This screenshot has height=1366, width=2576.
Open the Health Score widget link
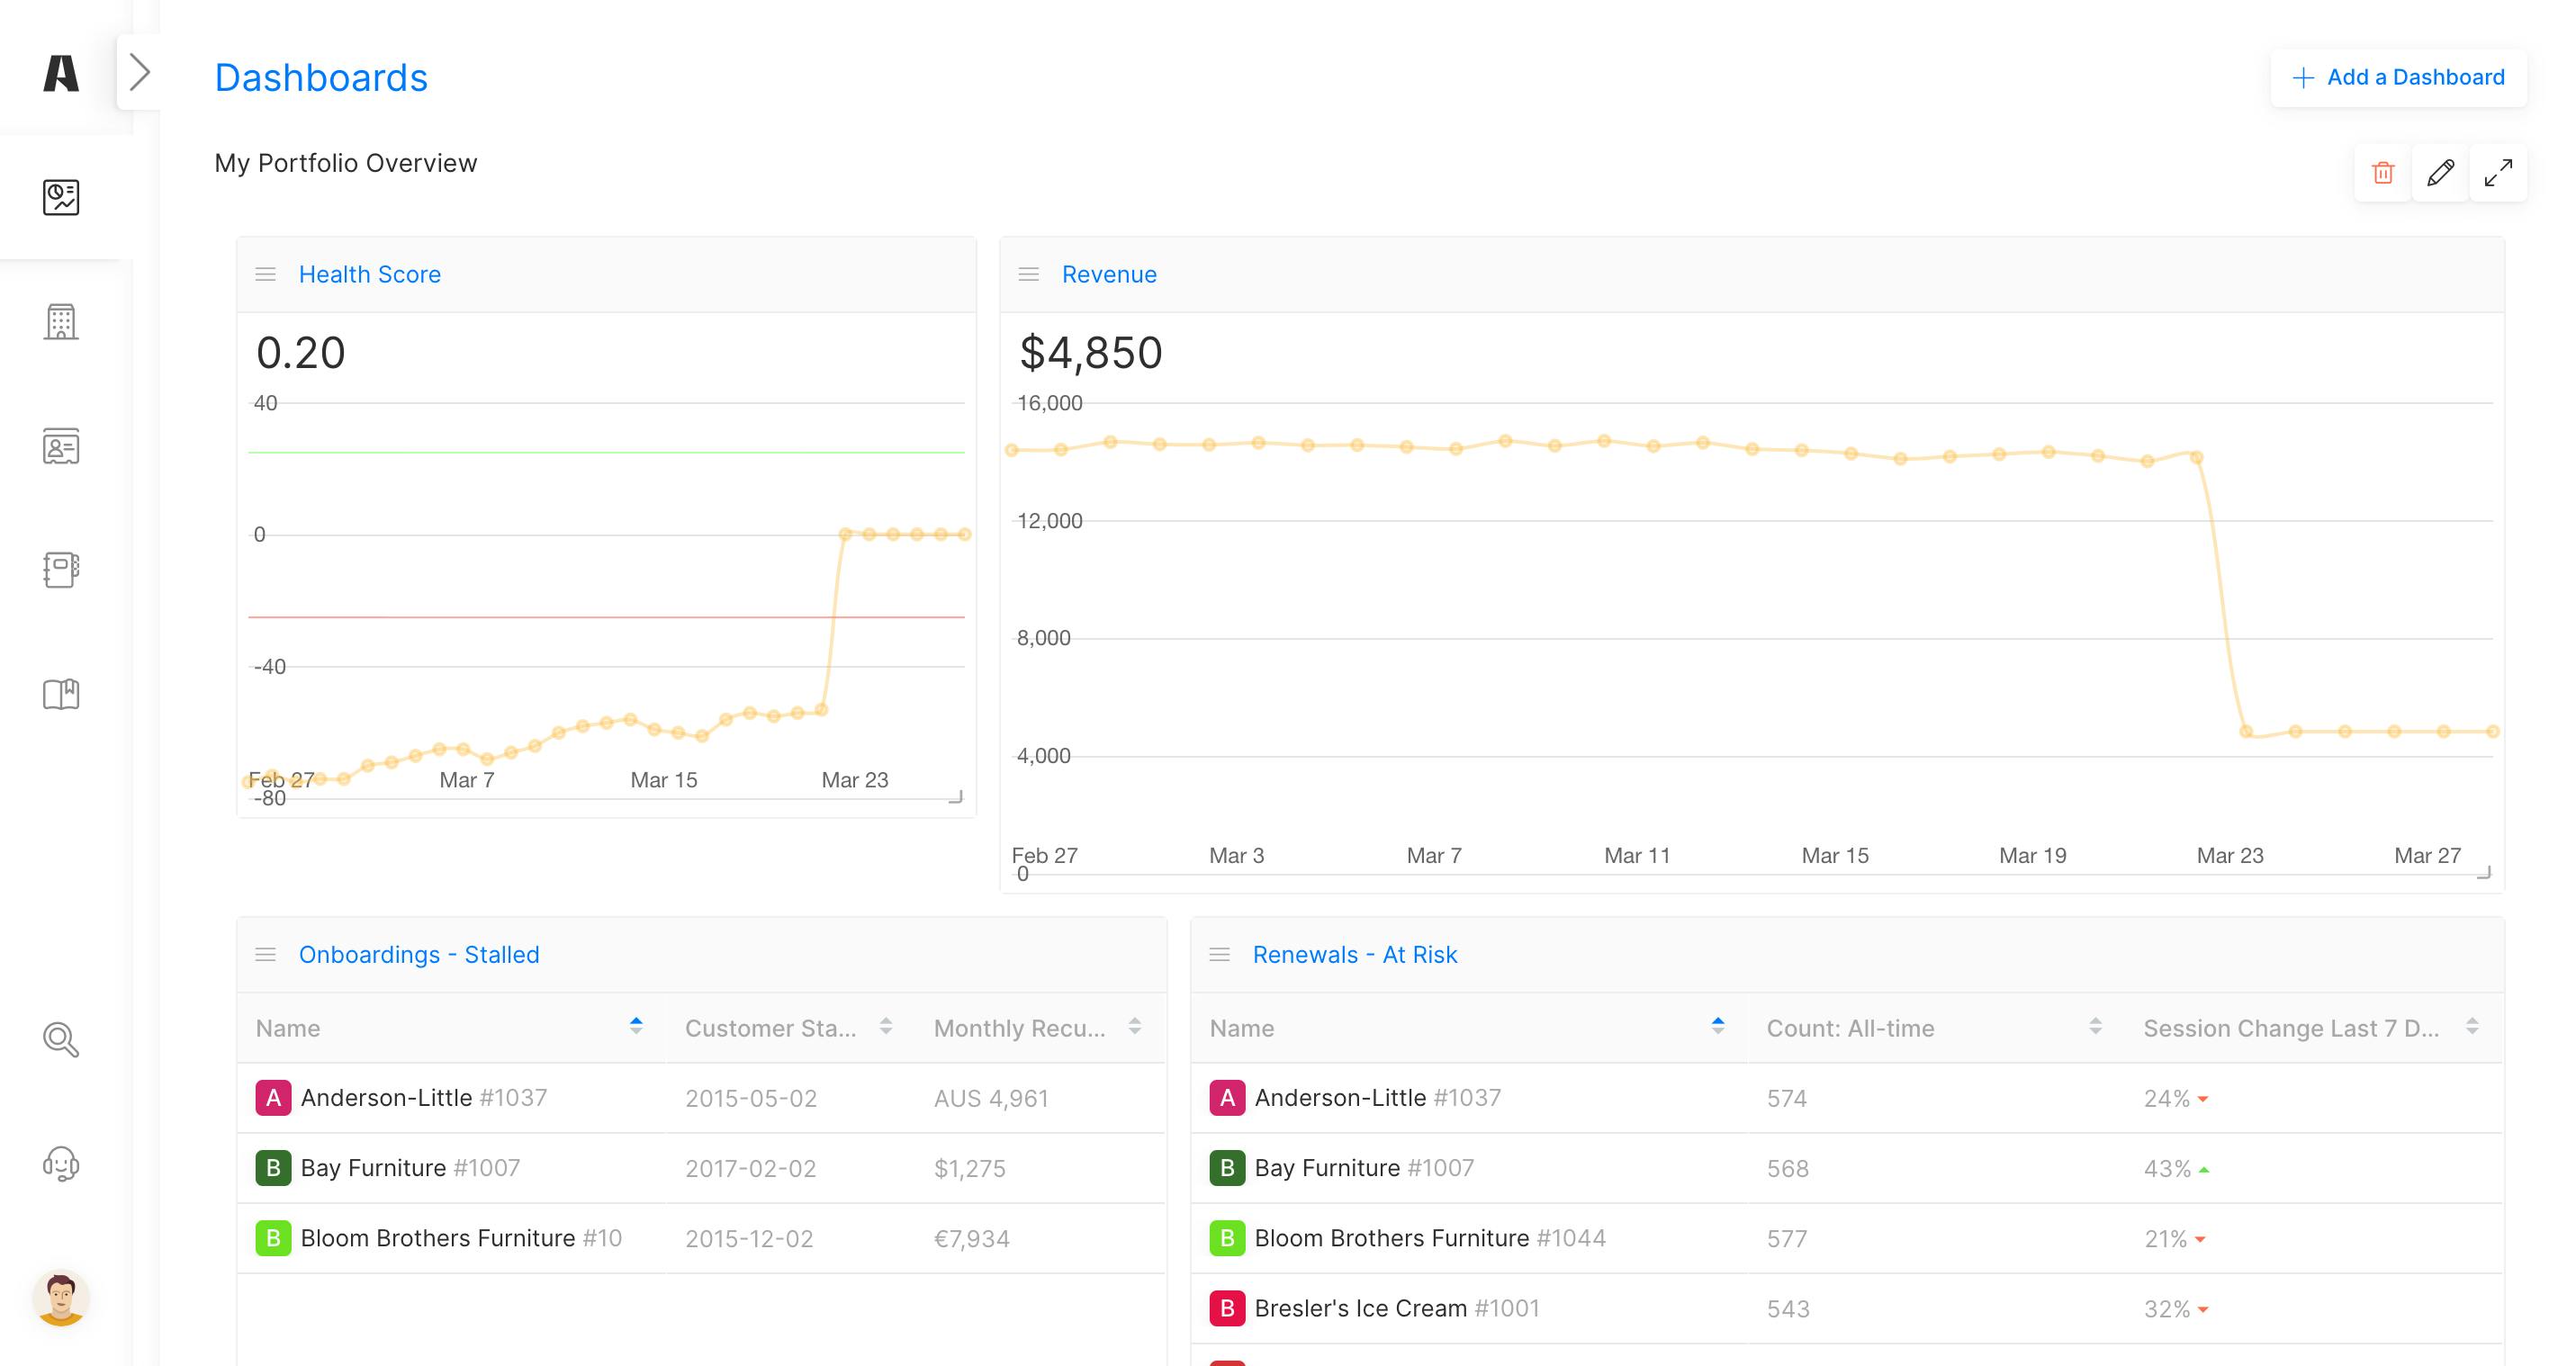coord(370,274)
